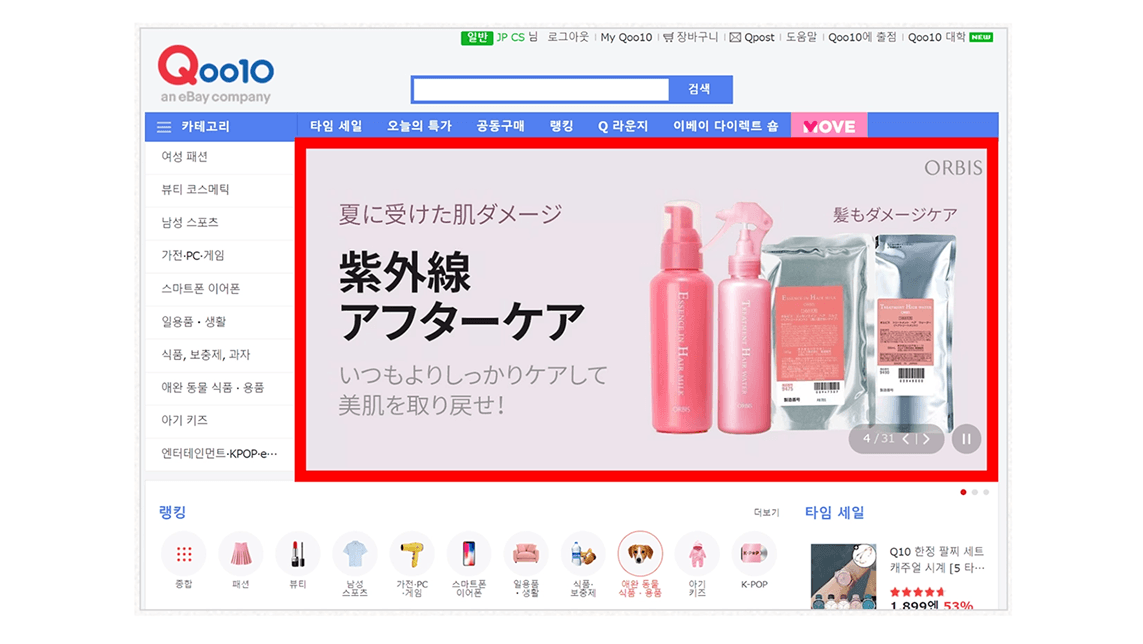Click the 로그아웃 link
Screen dimensions: 1143x644
point(568,37)
